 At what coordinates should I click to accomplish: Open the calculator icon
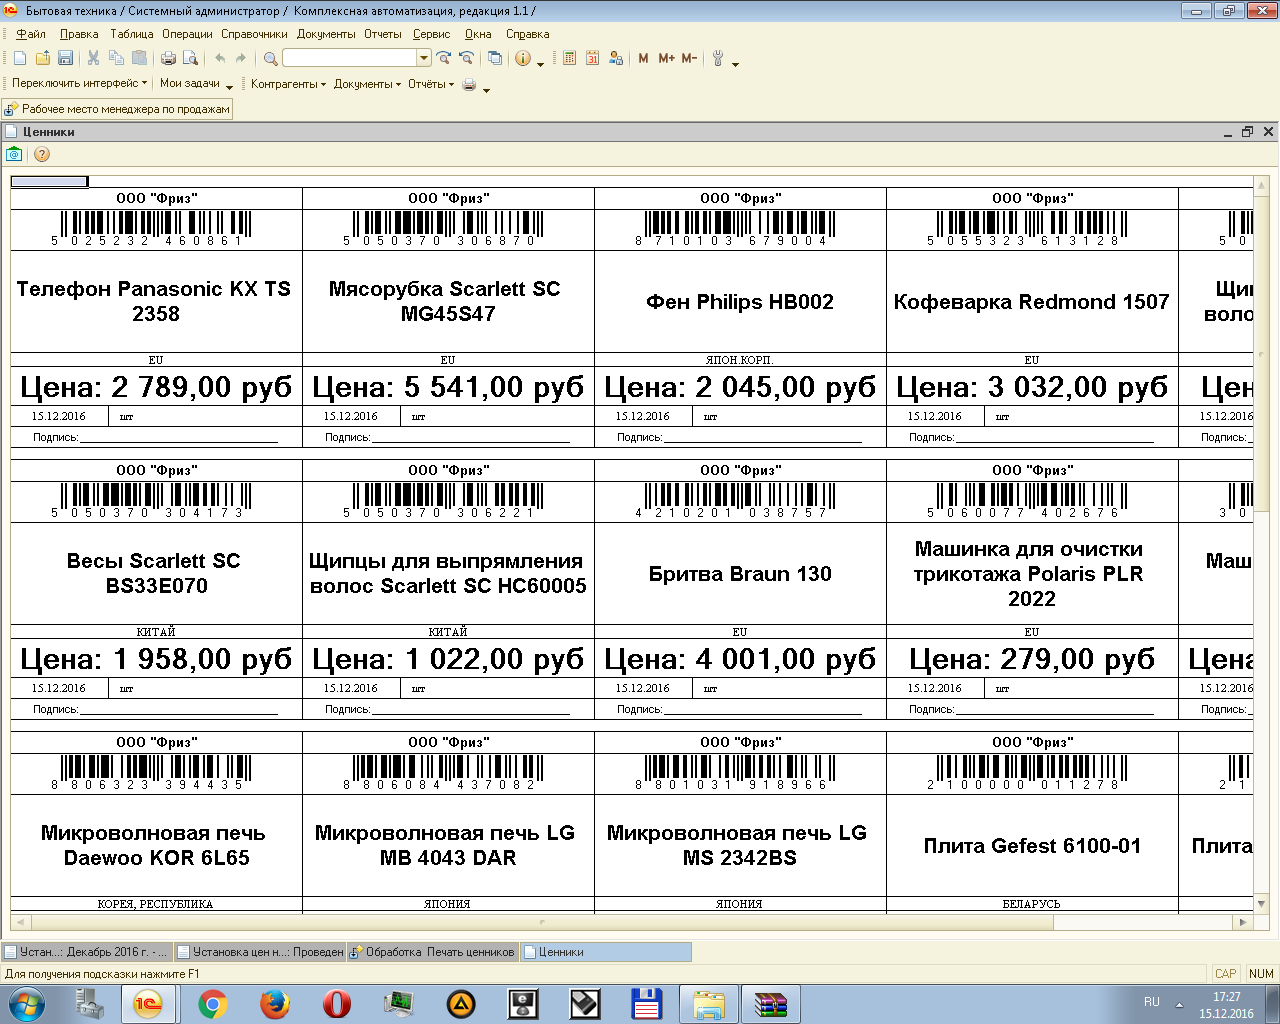569,59
